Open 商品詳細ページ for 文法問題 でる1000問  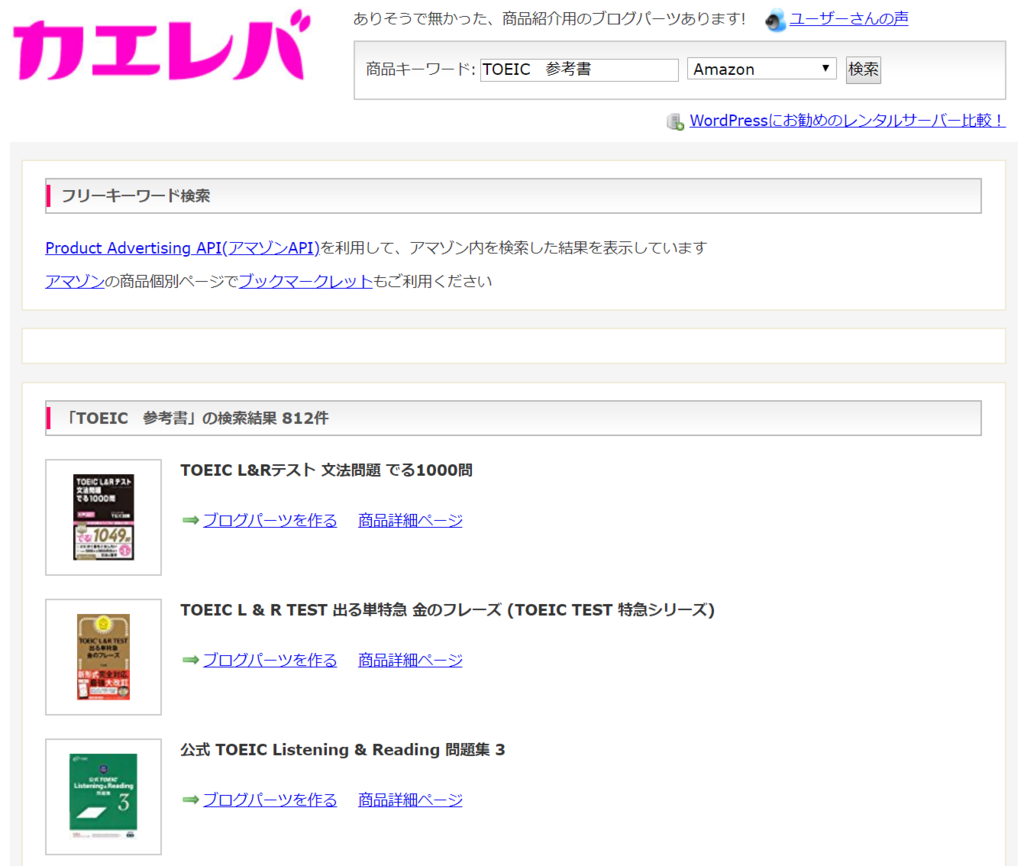click(410, 521)
